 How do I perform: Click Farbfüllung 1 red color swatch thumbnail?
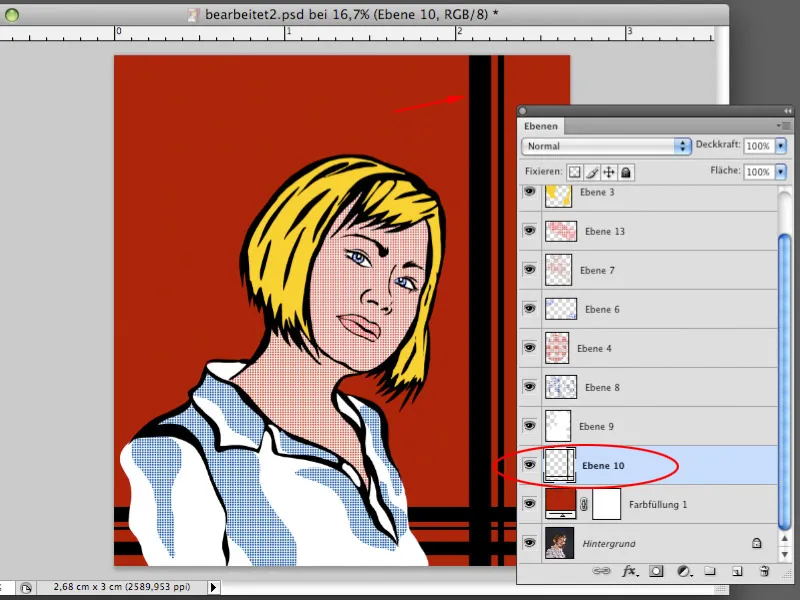tap(560, 504)
